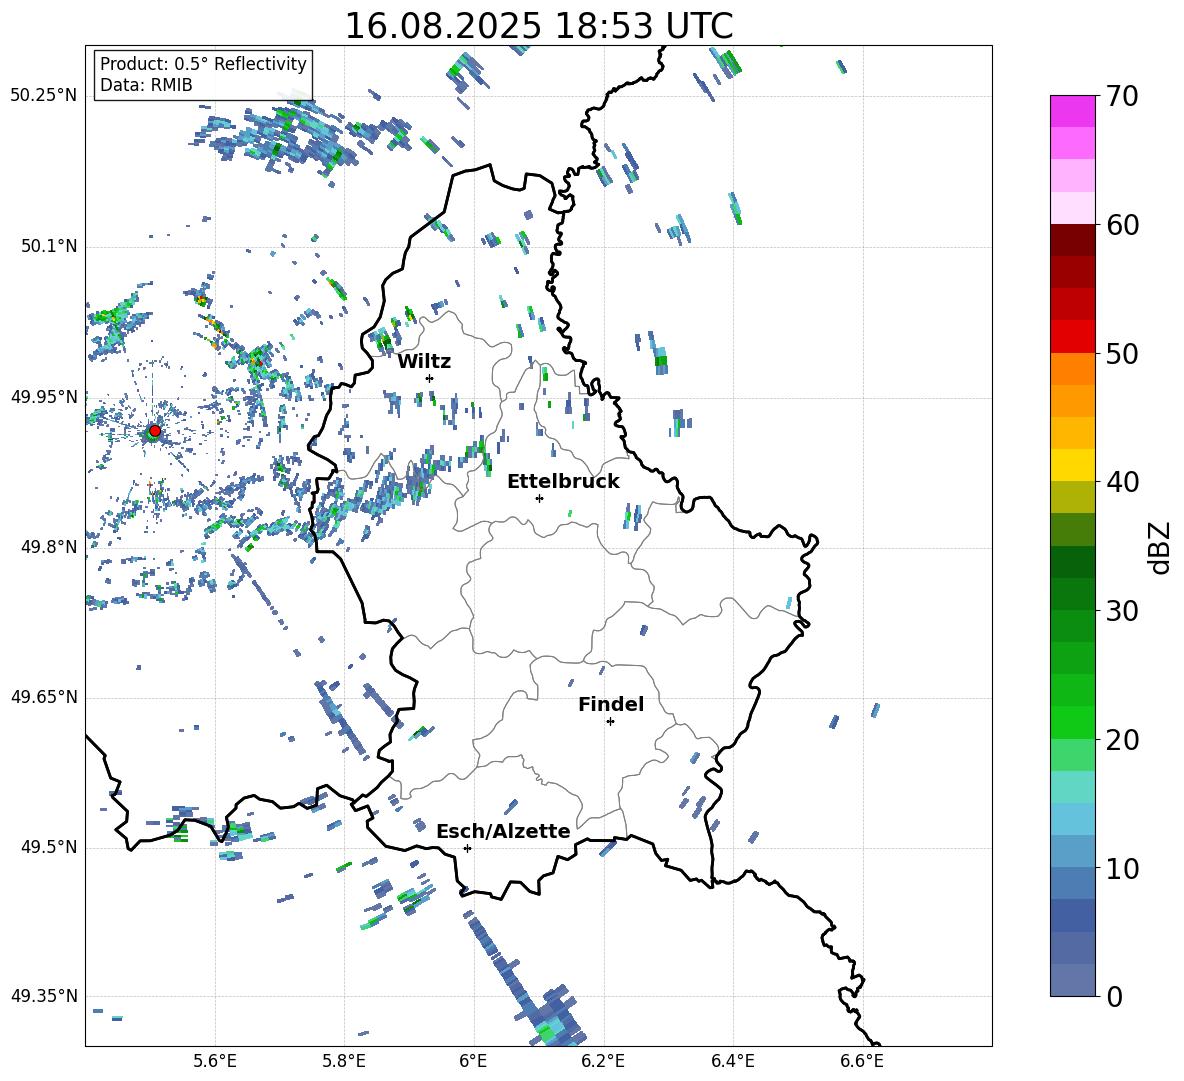Image resolution: width=1184 pixels, height=1081 pixels.
Task: Click the orange colorbar segment below 50
Action: pyautogui.click(x=1073, y=369)
